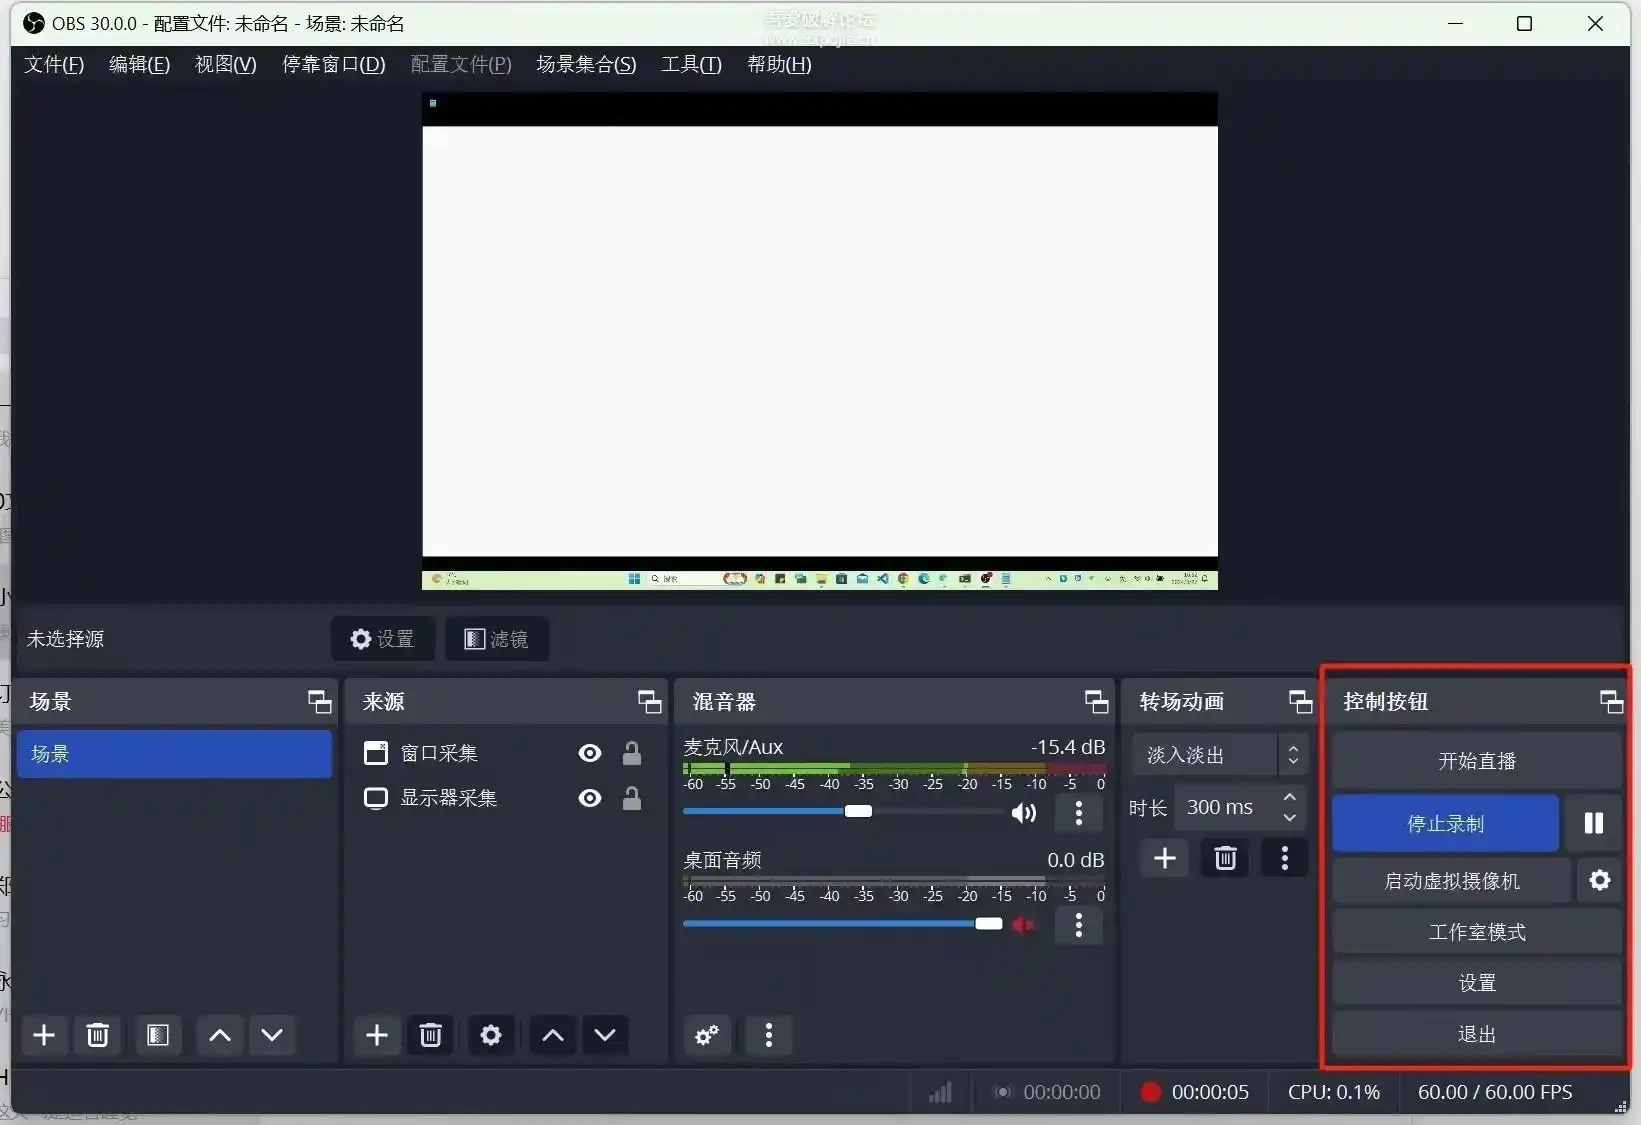This screenshot has width=1641, height=1125.
Task: Open the 工具(T) menu
Action: pyautogui.click(x=690, y=64)
